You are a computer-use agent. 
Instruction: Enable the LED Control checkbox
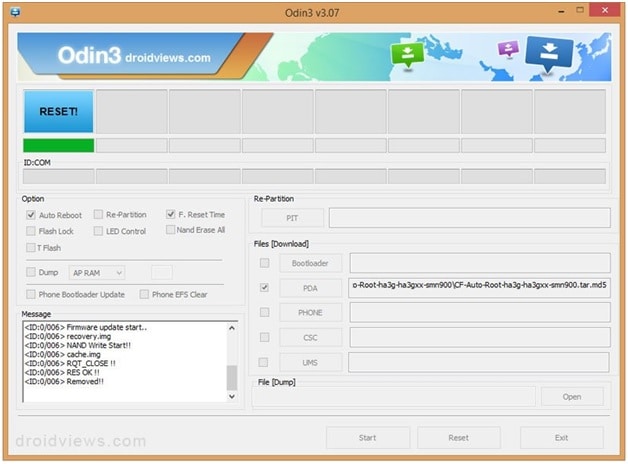pyautogui.click(x=98, y=231)
